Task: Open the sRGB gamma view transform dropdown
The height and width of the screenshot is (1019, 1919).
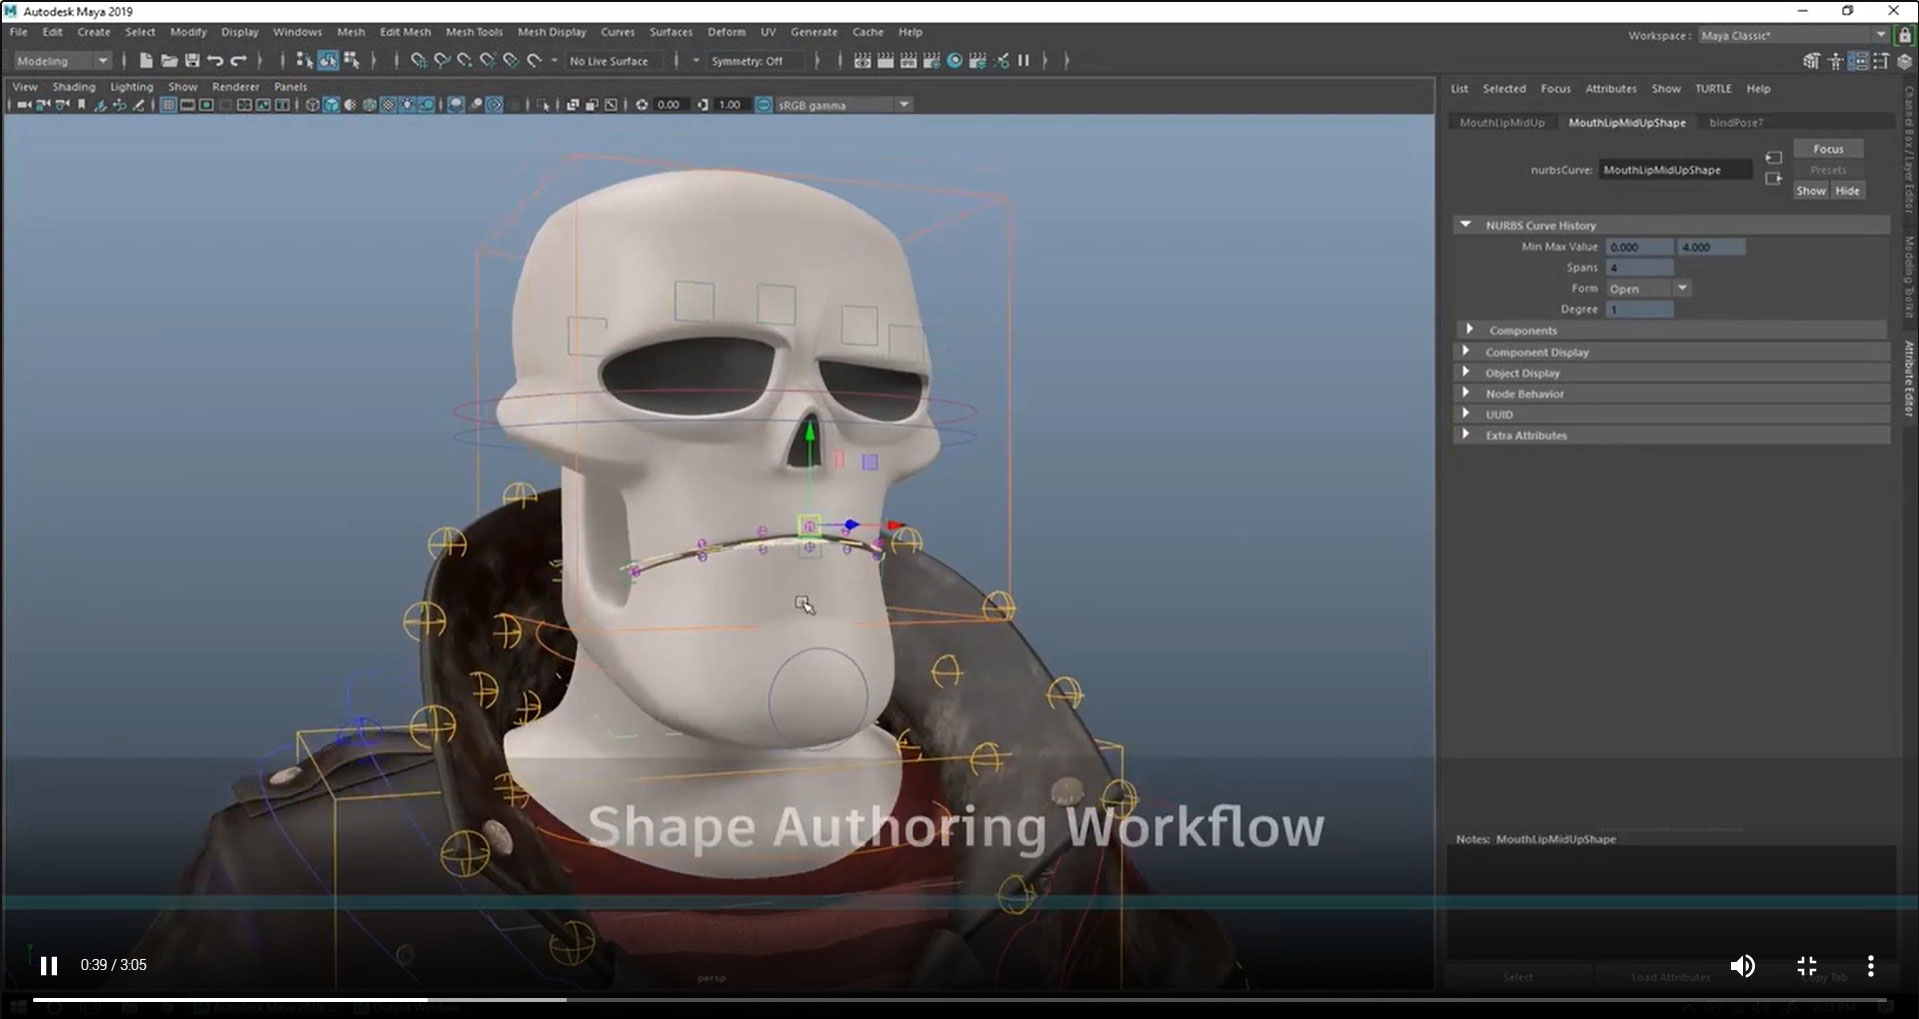Action: pos(844,105)
